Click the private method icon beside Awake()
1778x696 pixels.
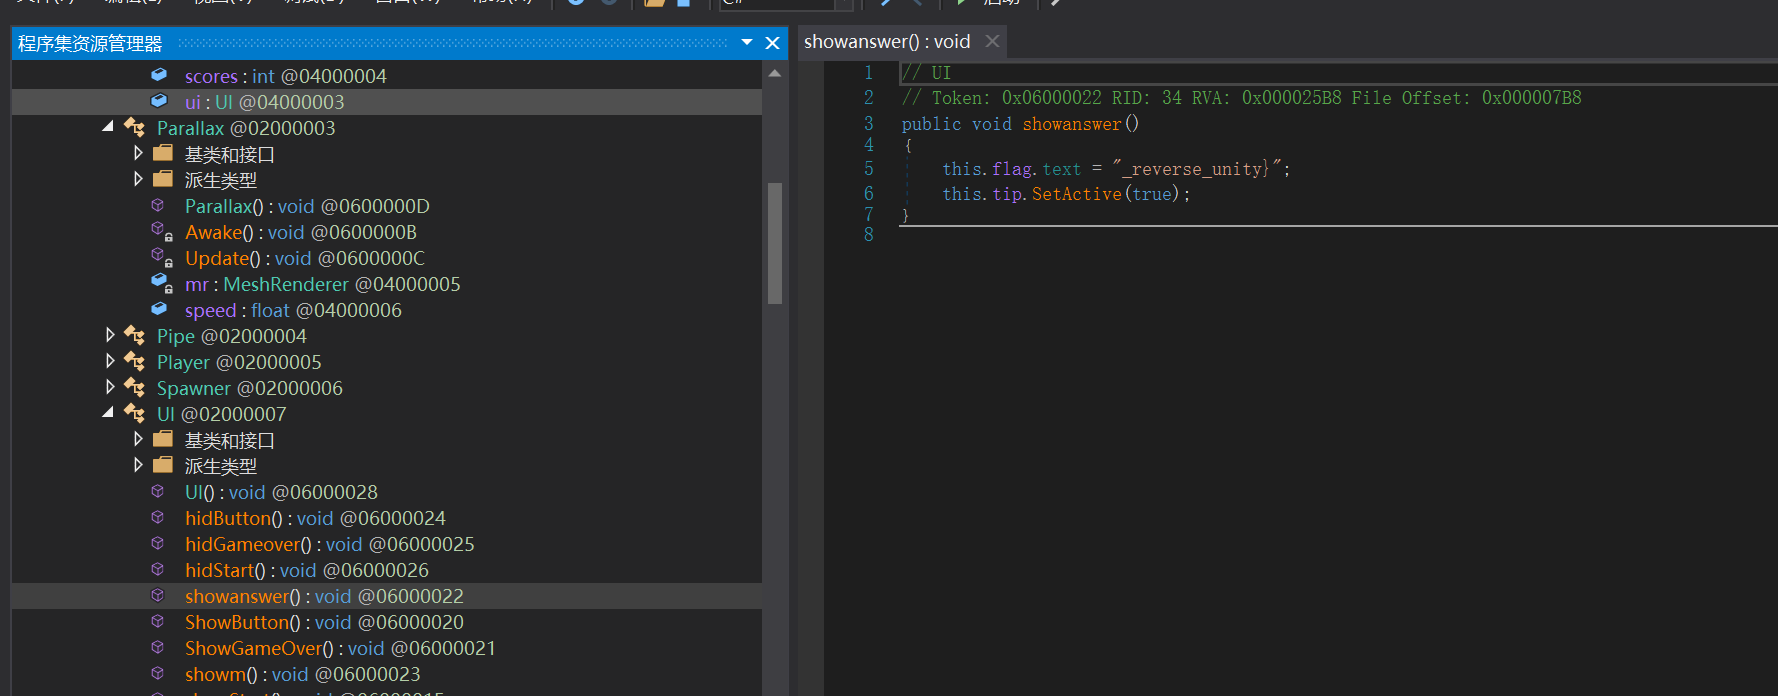[161, 232]
